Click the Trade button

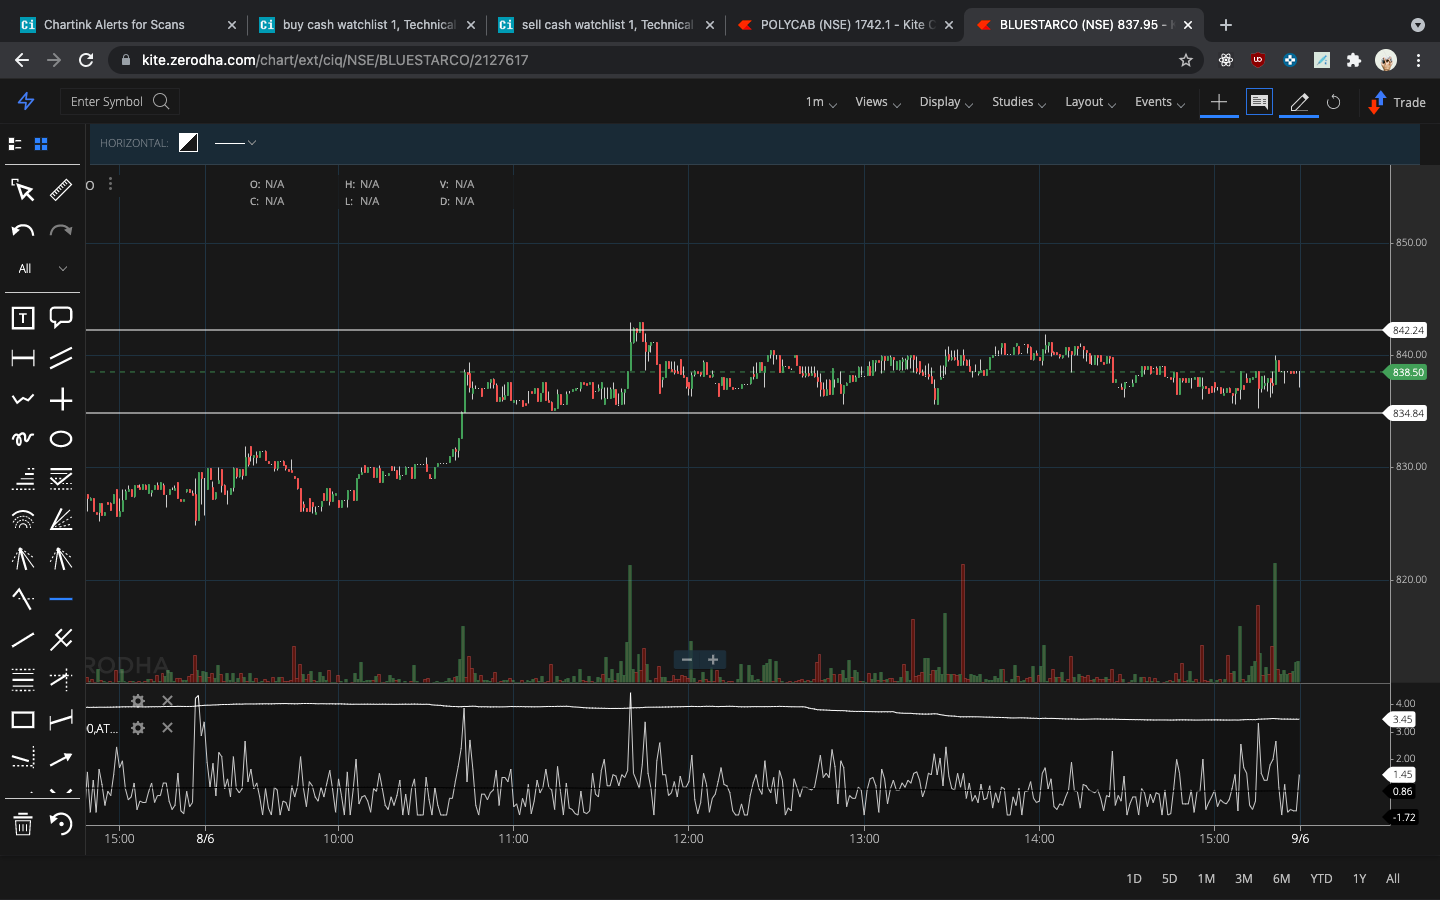(x=1396, y=102)
